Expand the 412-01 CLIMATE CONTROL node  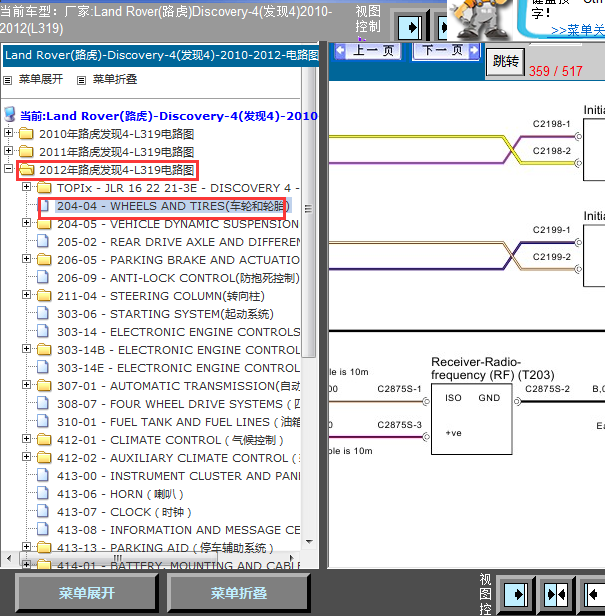(26, 438)
